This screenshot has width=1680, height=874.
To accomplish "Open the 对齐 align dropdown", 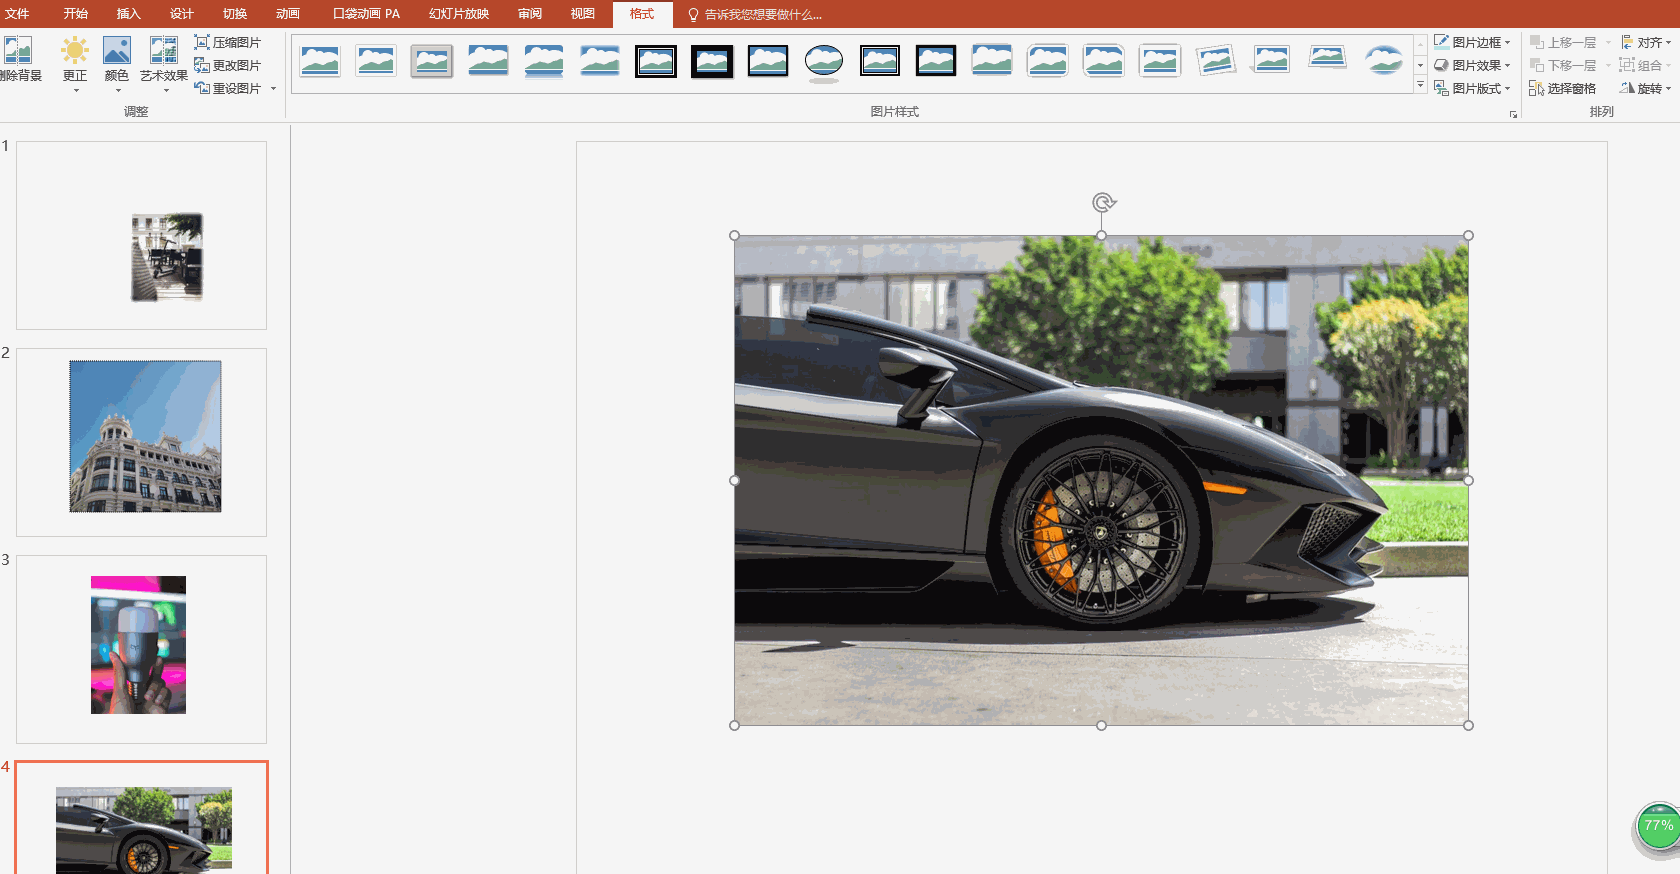I will (1646, 42).
